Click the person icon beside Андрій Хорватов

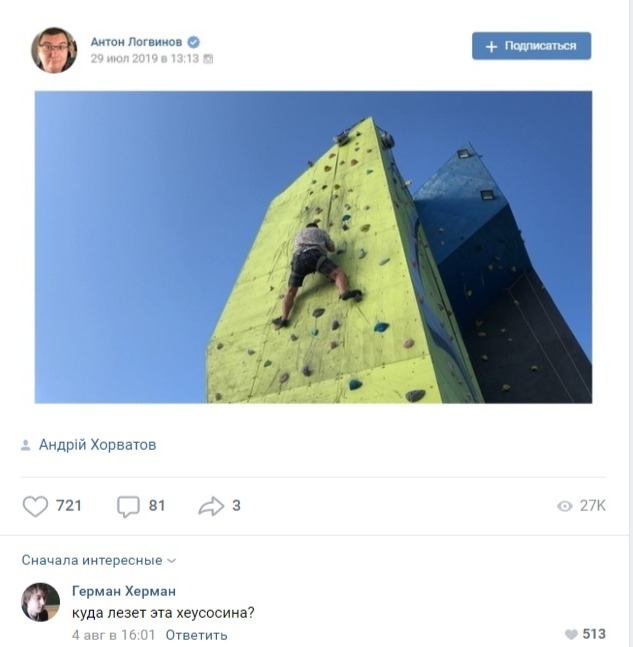(26, 445)
